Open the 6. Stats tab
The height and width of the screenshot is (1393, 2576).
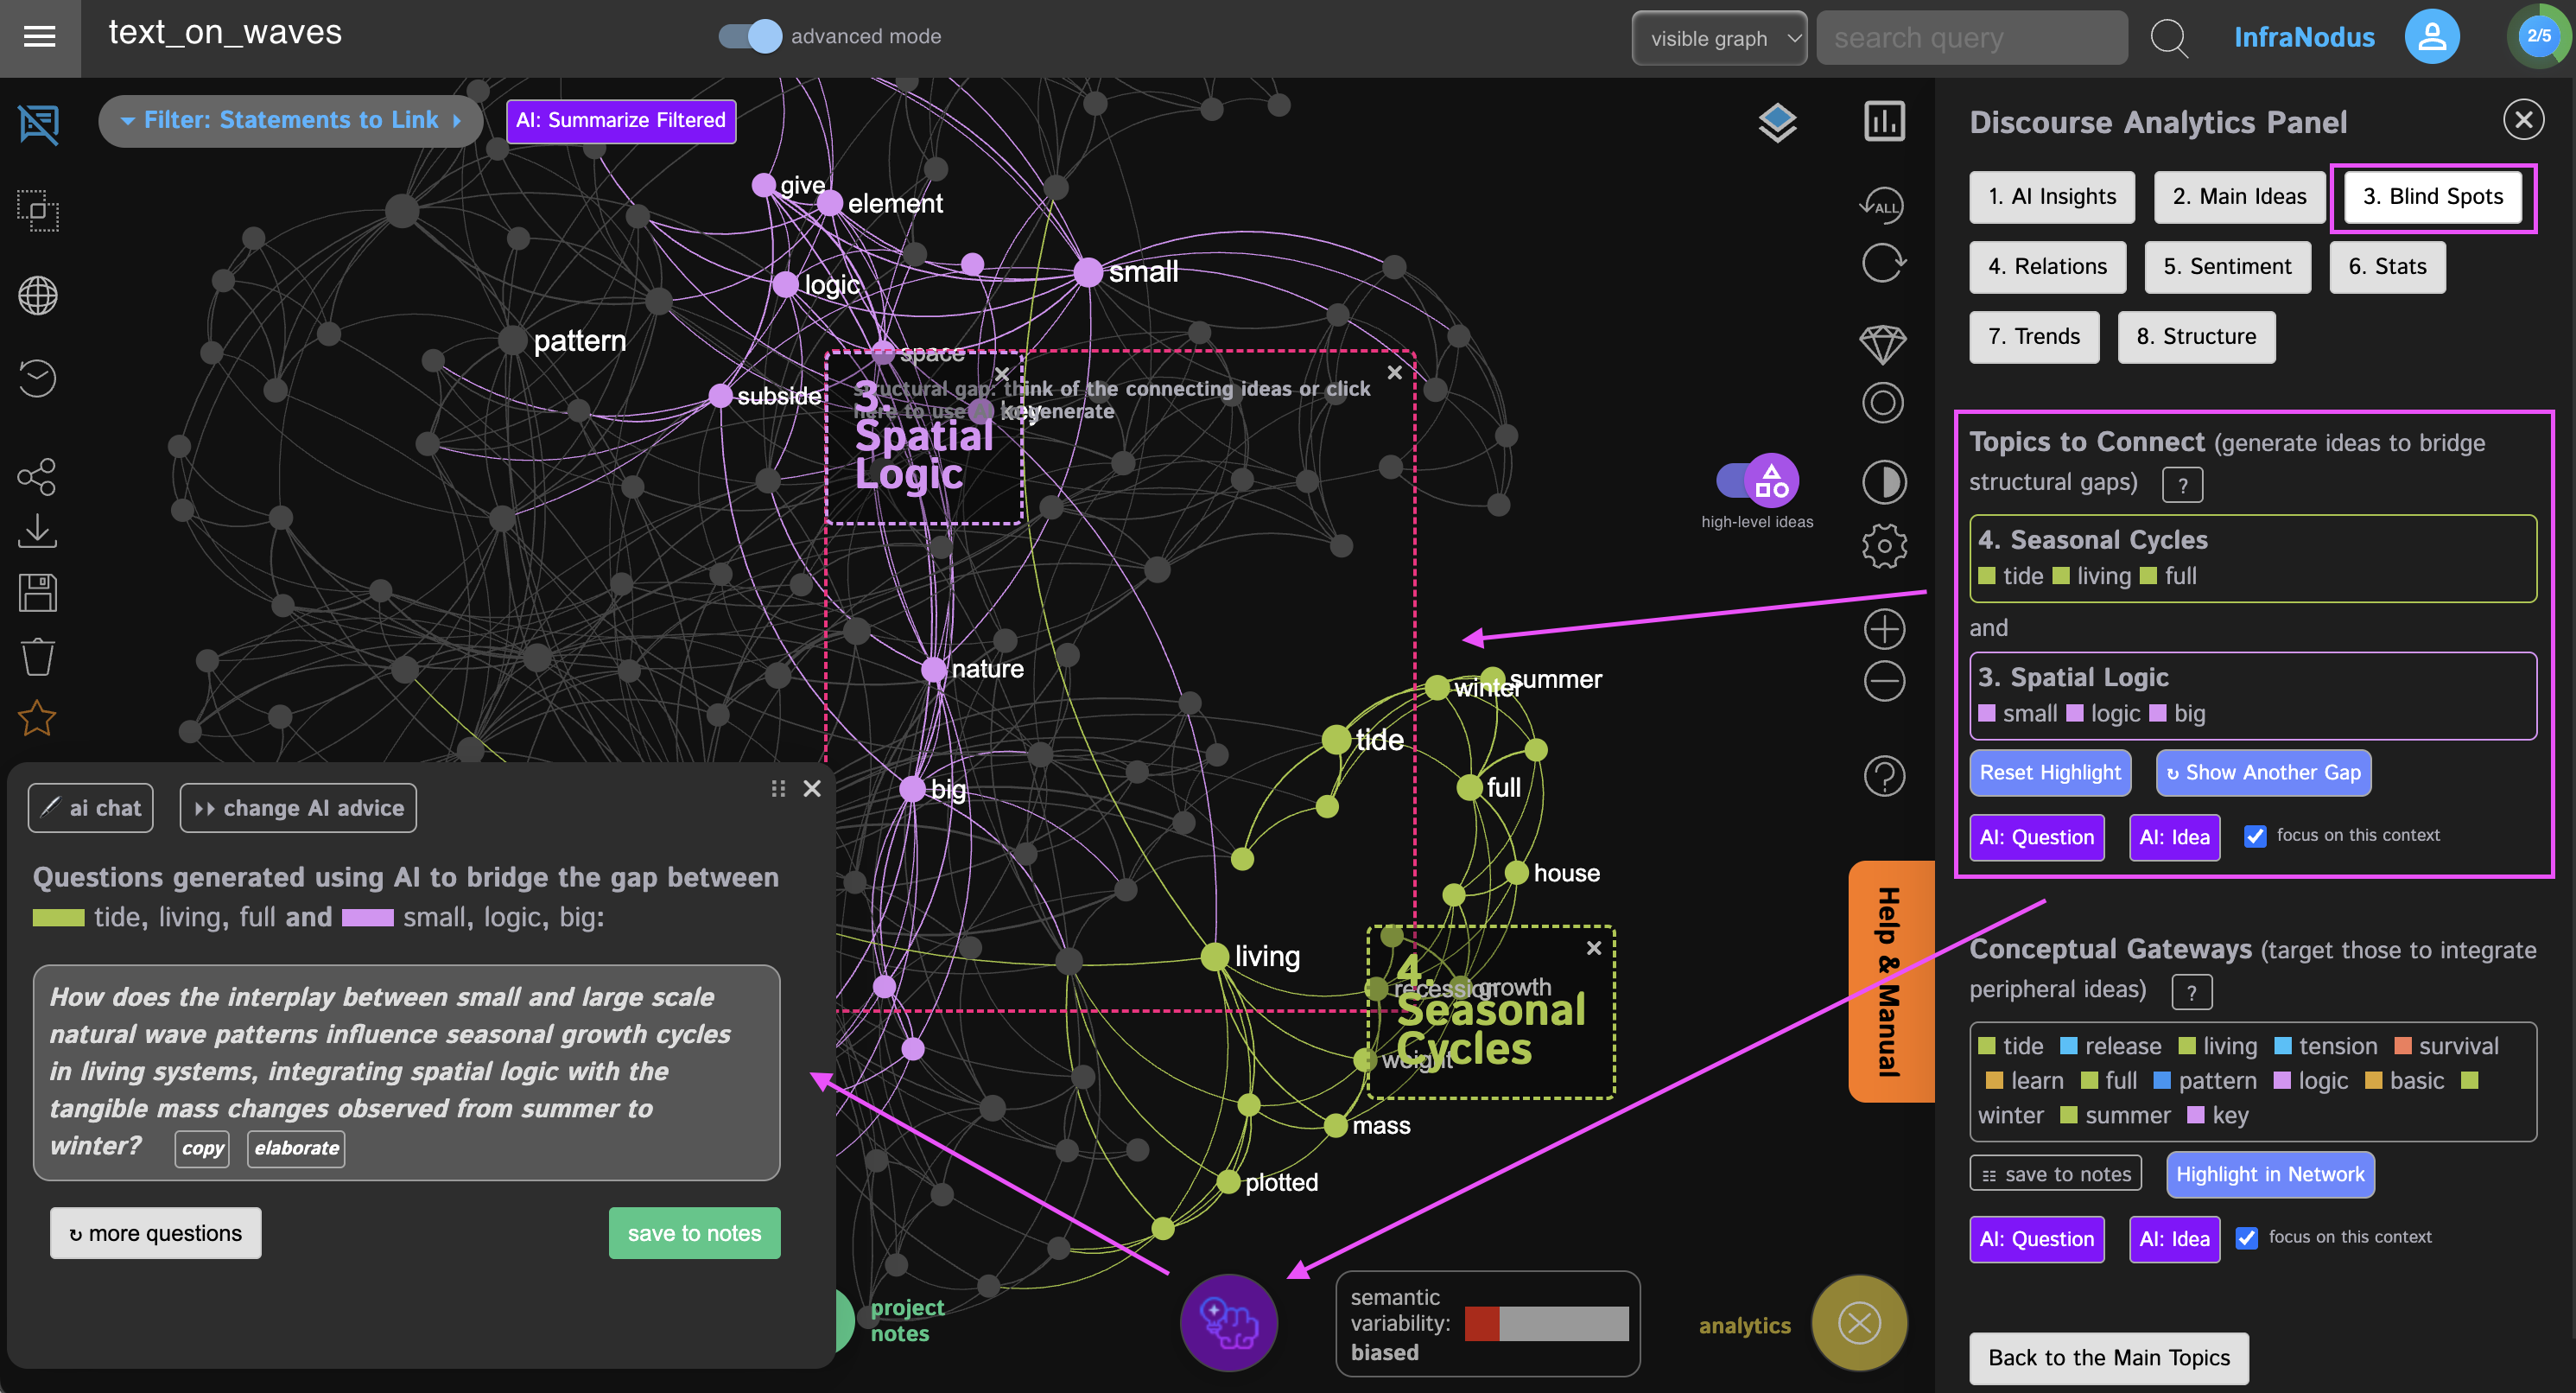point(2387,267)
